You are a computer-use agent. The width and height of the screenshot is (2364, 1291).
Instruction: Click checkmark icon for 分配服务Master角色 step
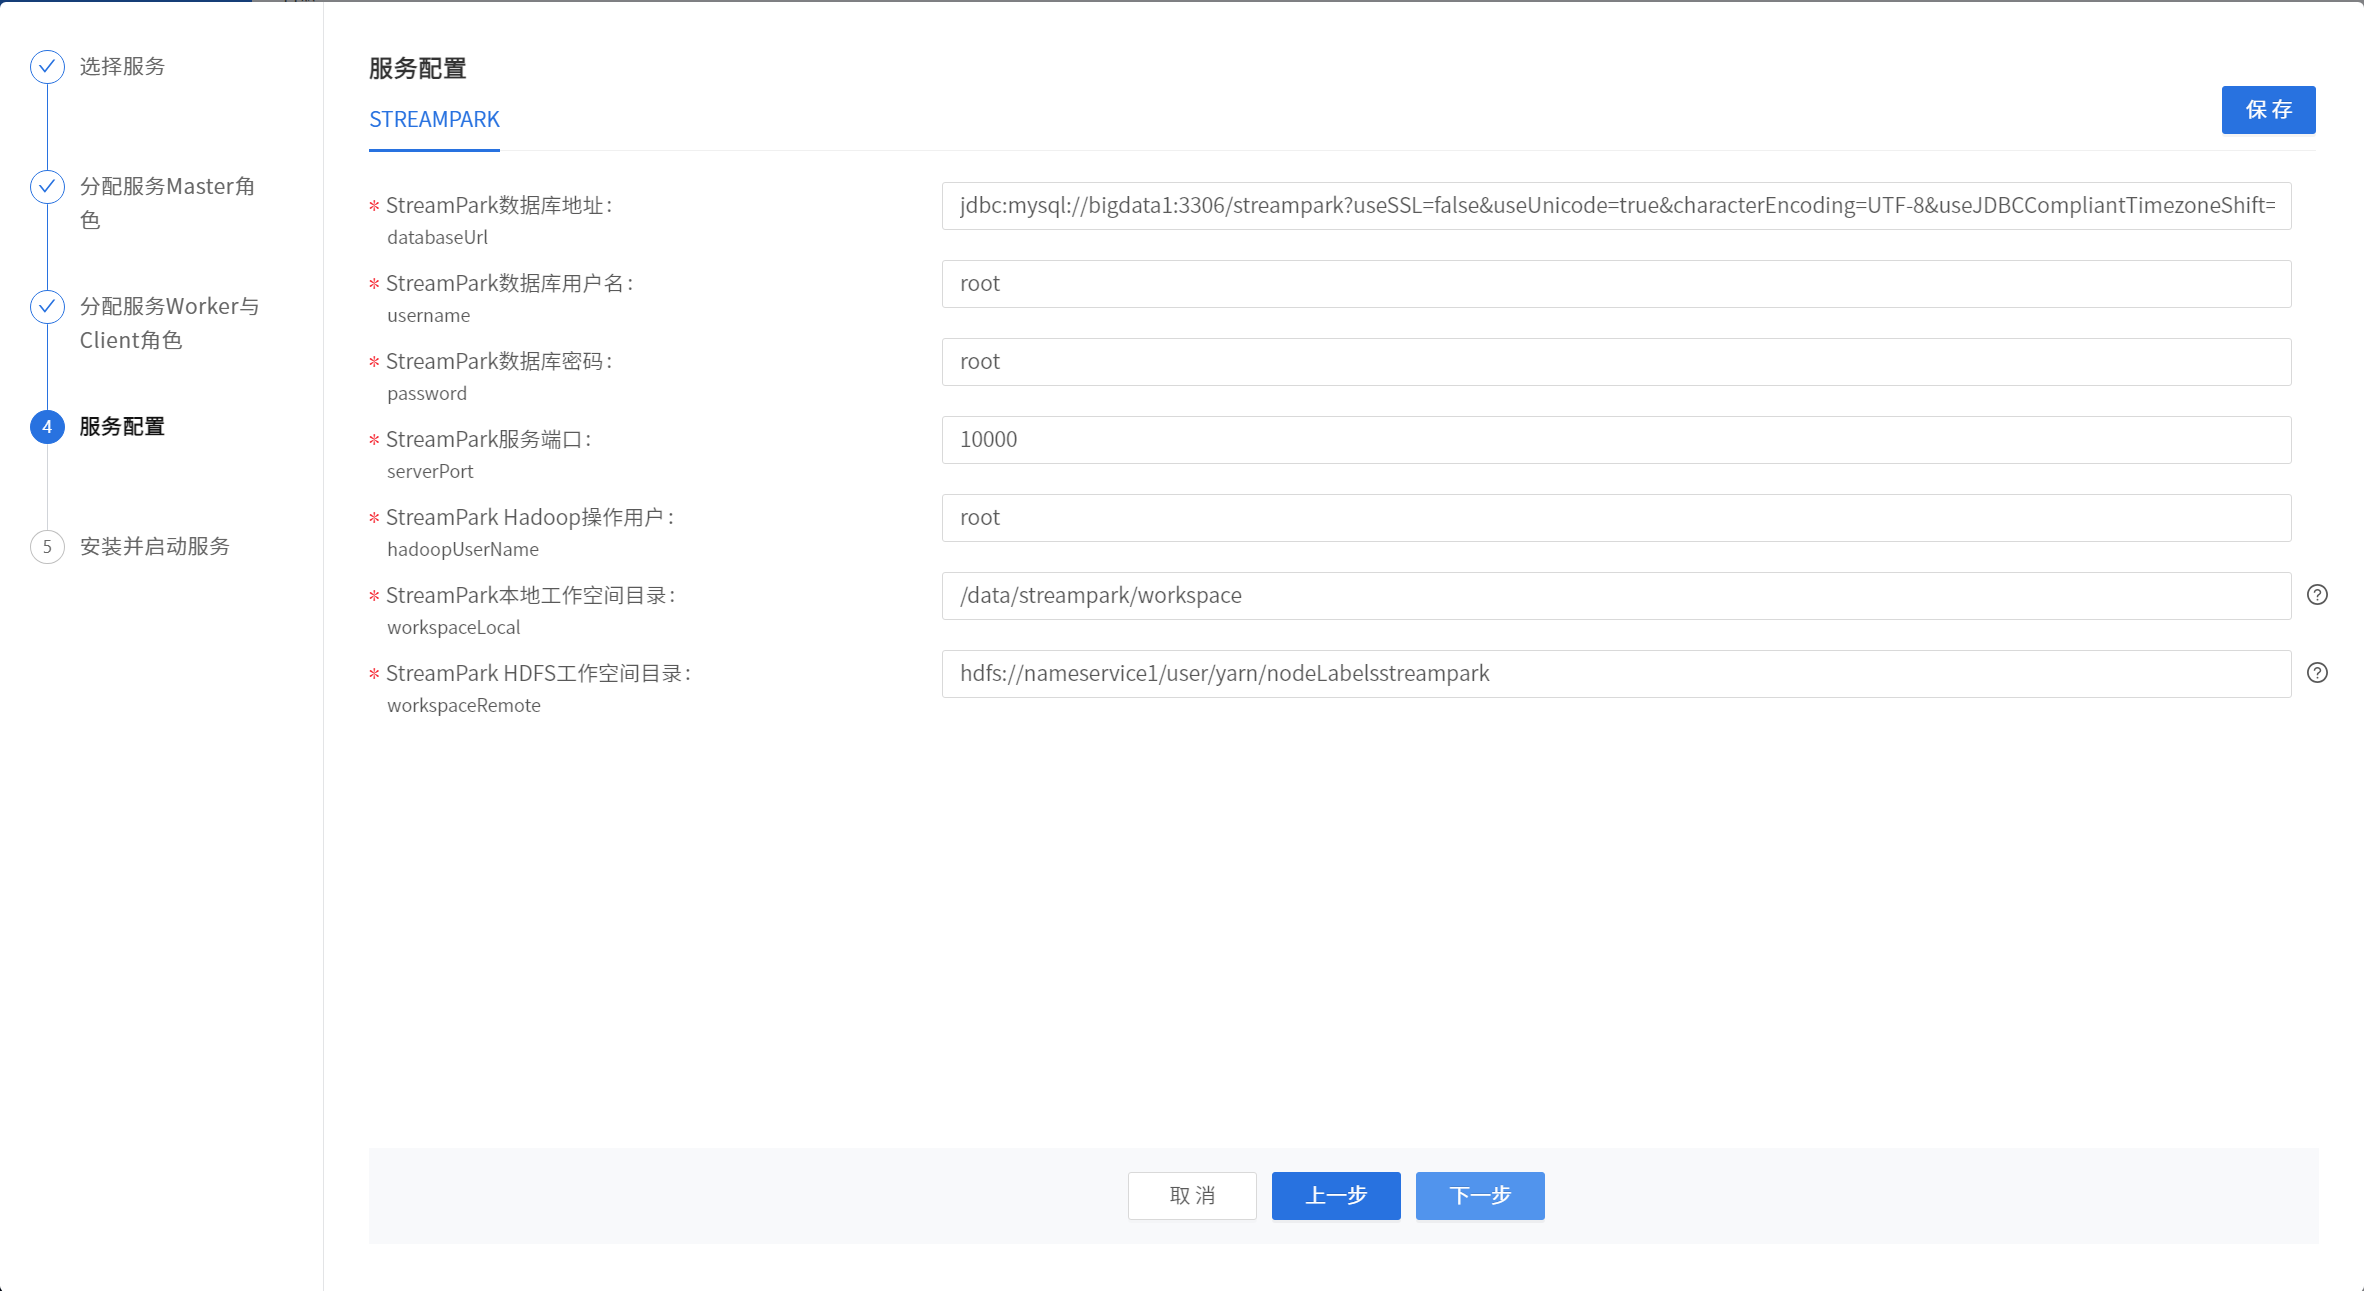click(x=47, y=186)
